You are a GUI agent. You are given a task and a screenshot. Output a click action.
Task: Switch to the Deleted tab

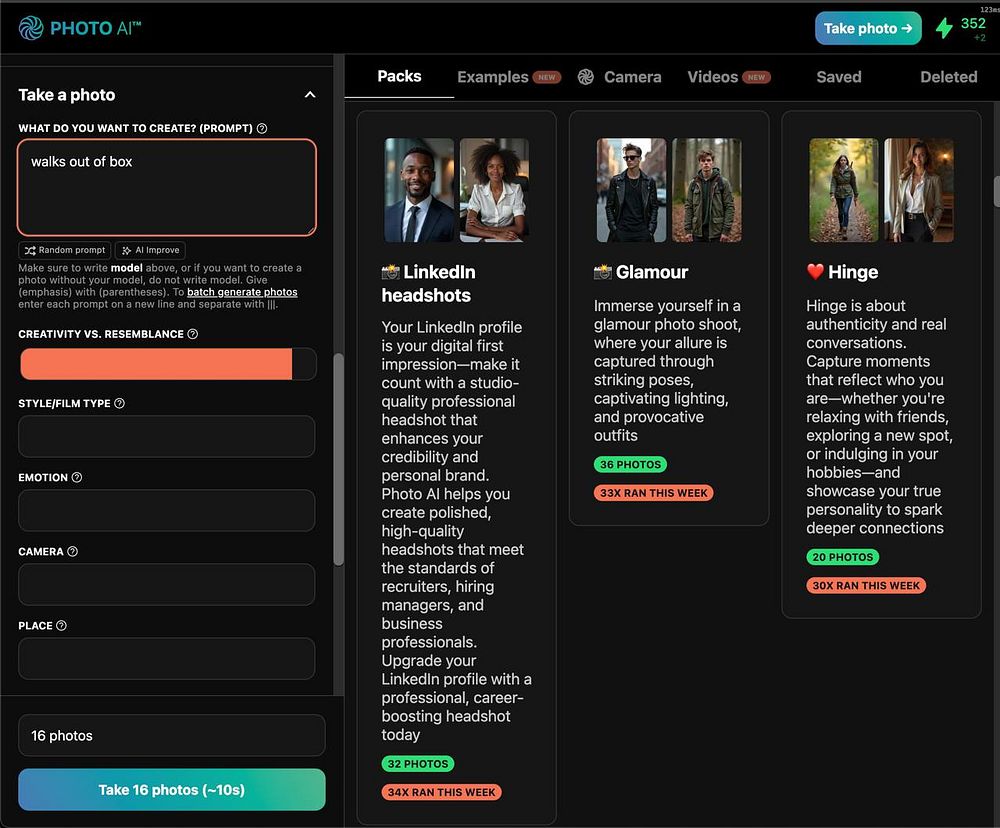(948, 77)
